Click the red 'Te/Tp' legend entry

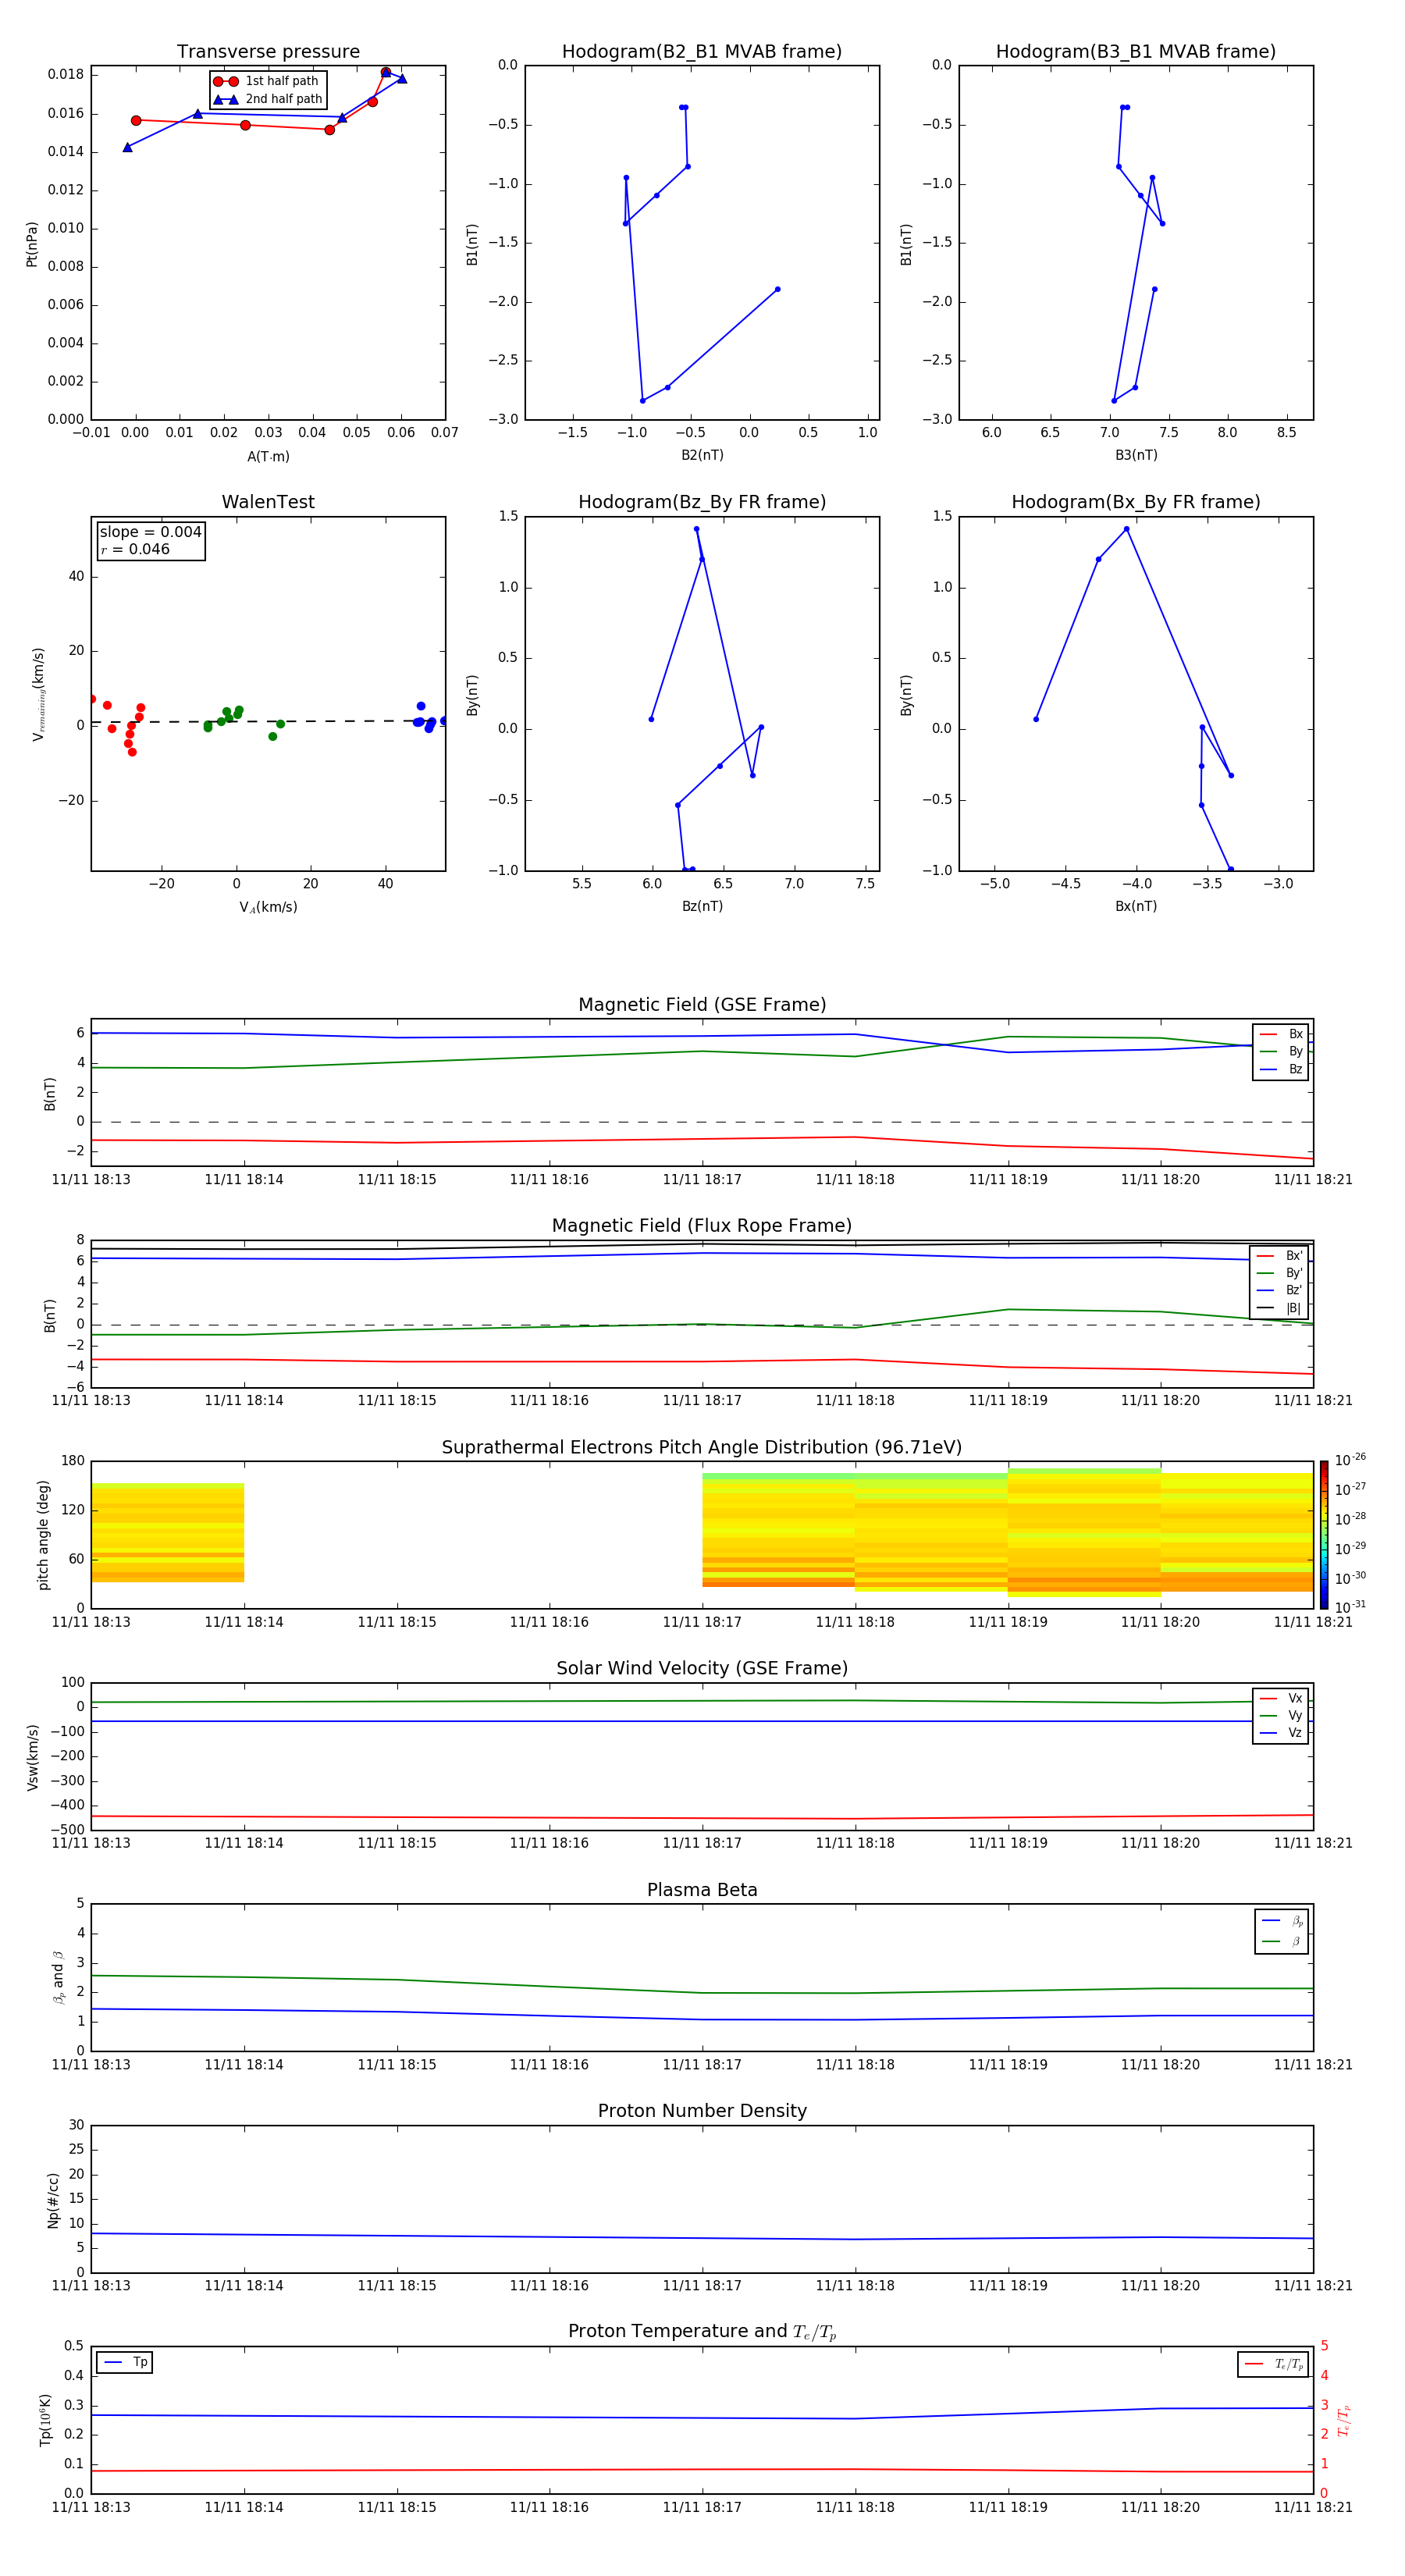[1274, 2364]
